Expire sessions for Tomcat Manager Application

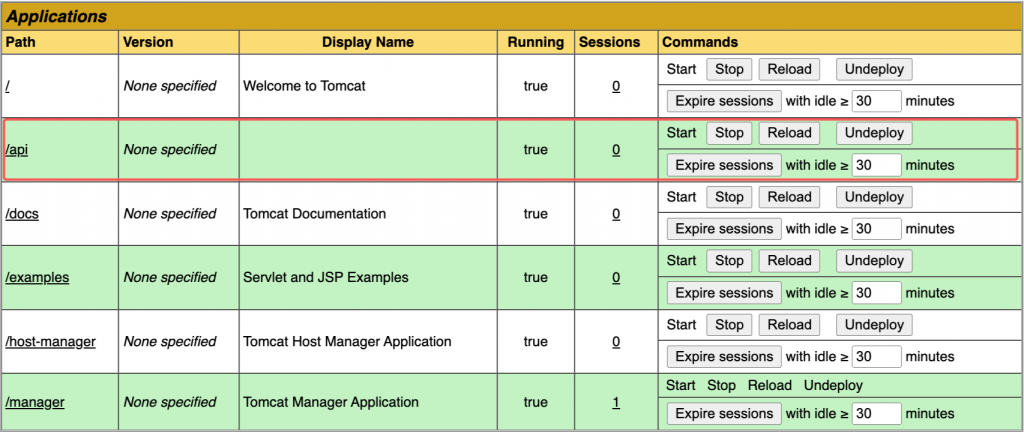[x=724, y=414]
